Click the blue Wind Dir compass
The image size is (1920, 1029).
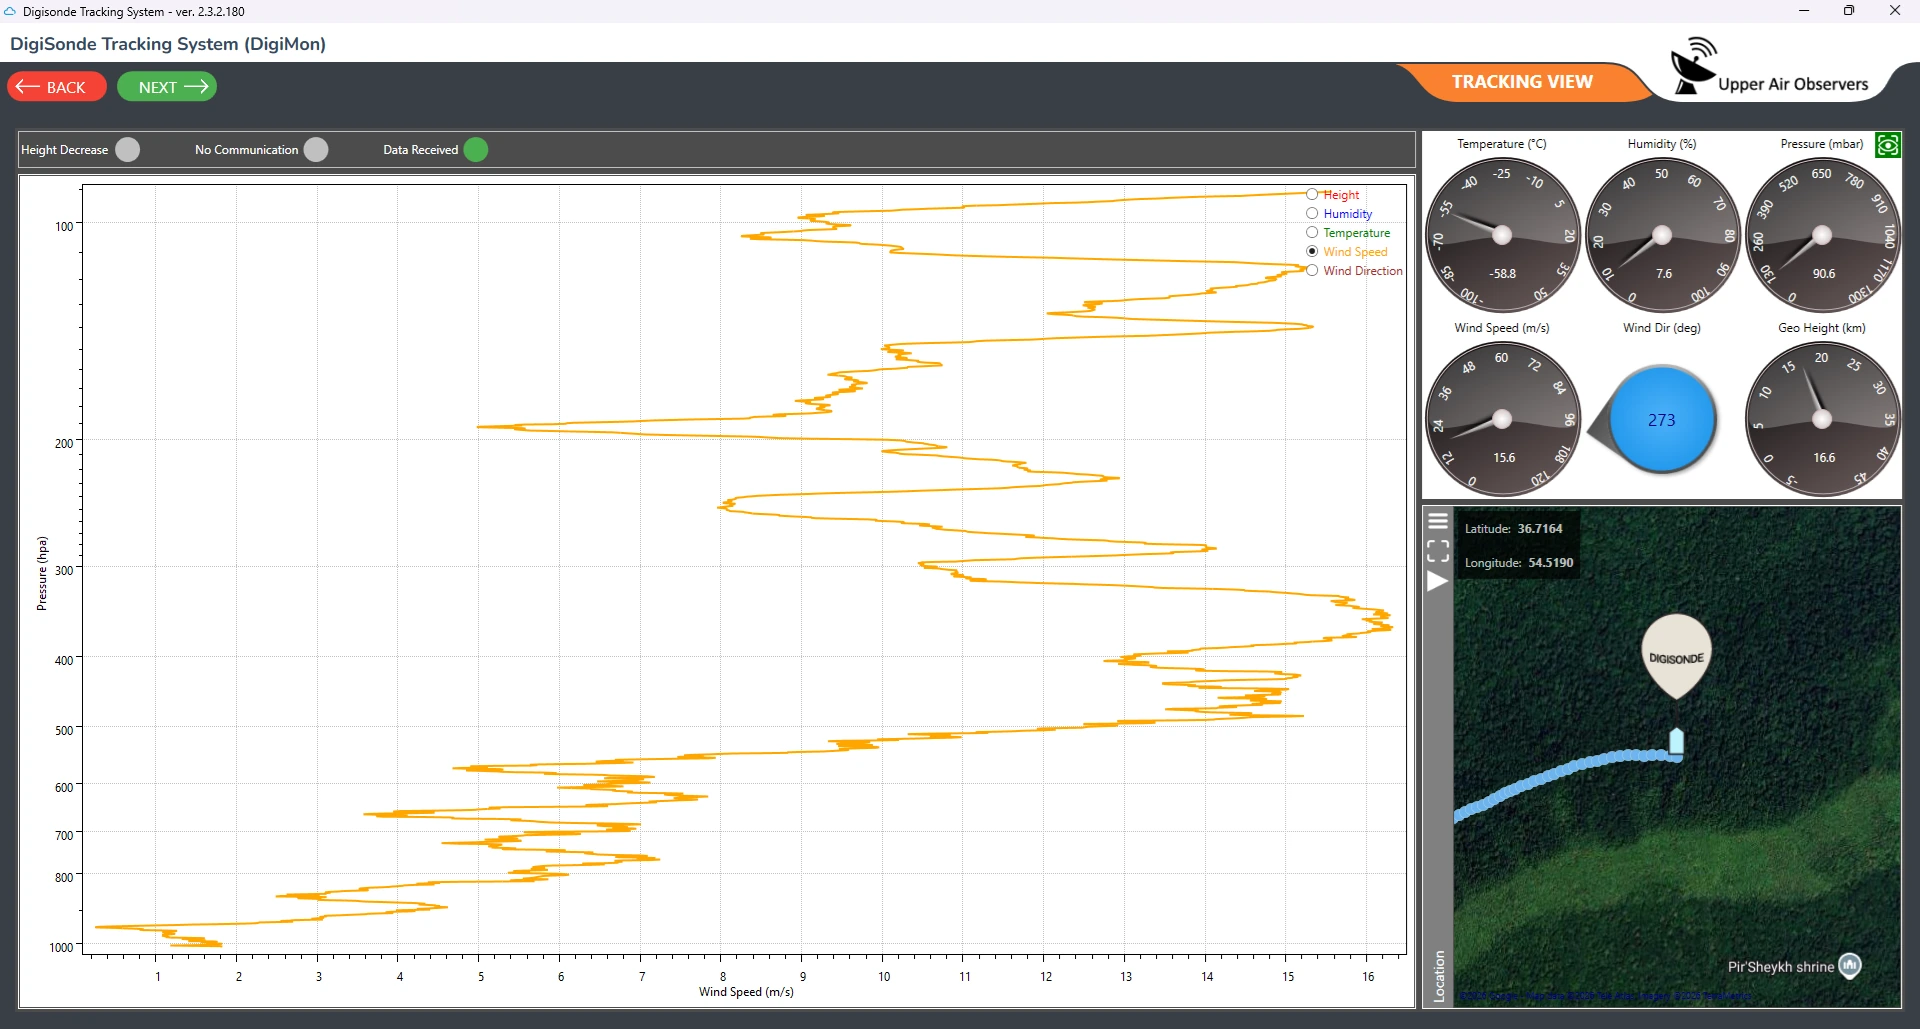point(1662,419)
